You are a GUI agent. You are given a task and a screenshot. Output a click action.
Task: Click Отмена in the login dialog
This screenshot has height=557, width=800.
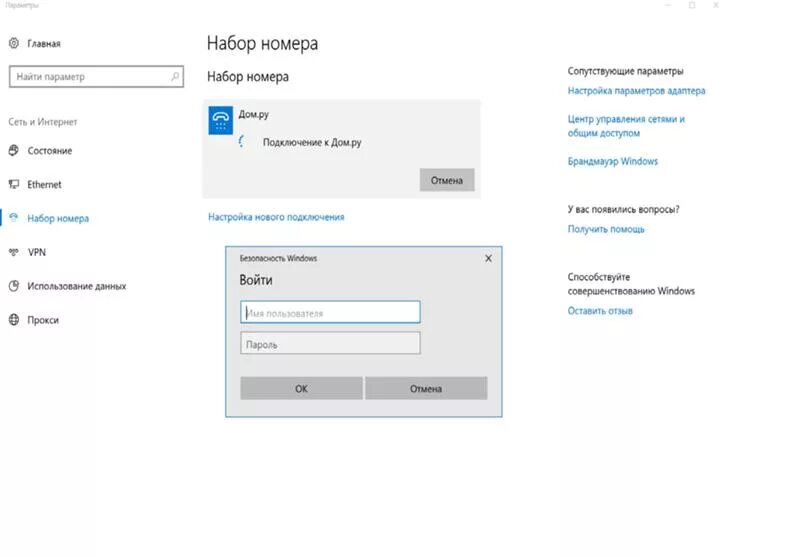click(x=426, y=388)
